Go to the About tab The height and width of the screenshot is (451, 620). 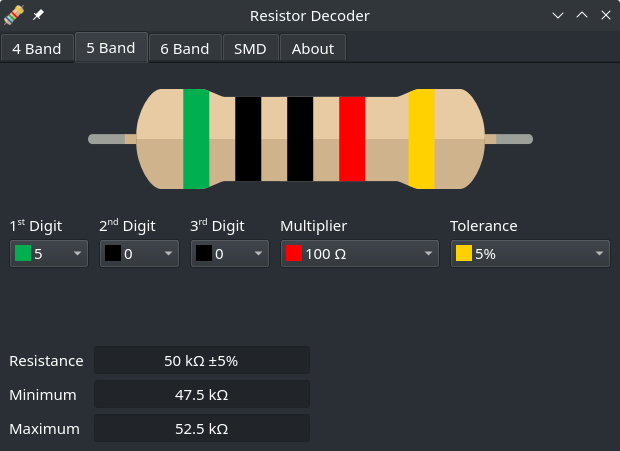(x=313, y=48)
